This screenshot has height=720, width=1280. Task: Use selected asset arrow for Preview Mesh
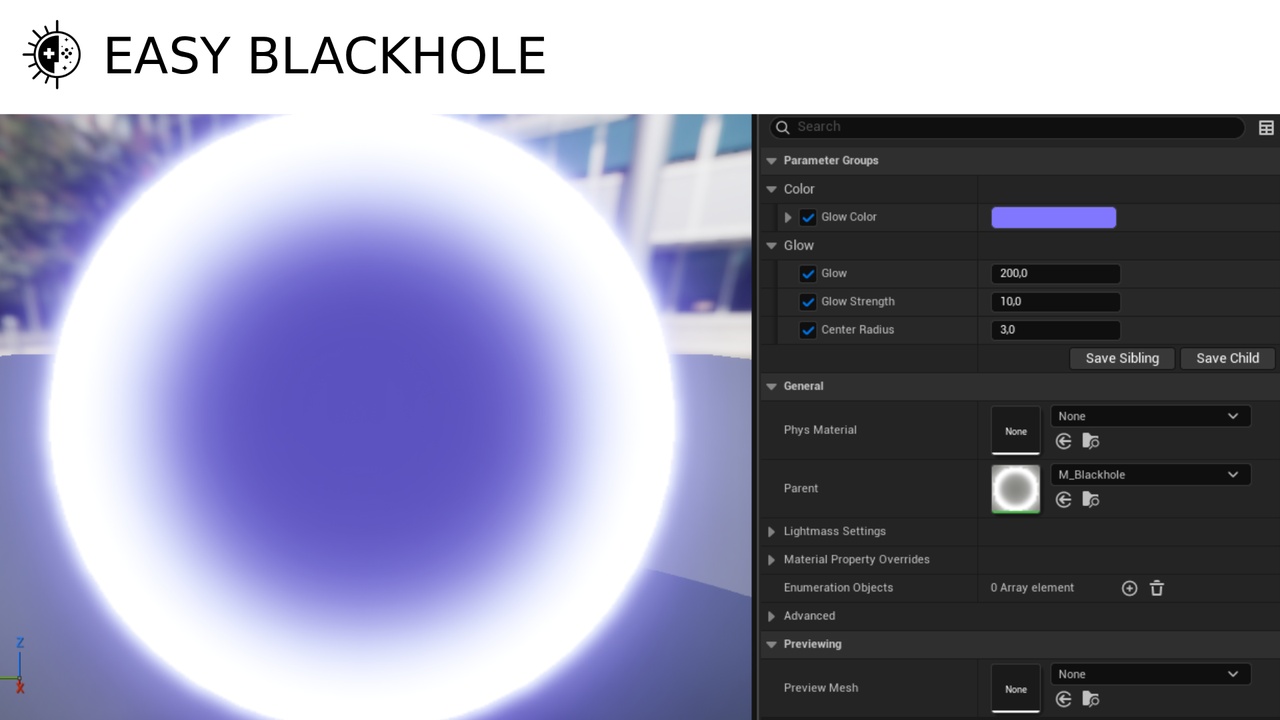(1063, 699)
